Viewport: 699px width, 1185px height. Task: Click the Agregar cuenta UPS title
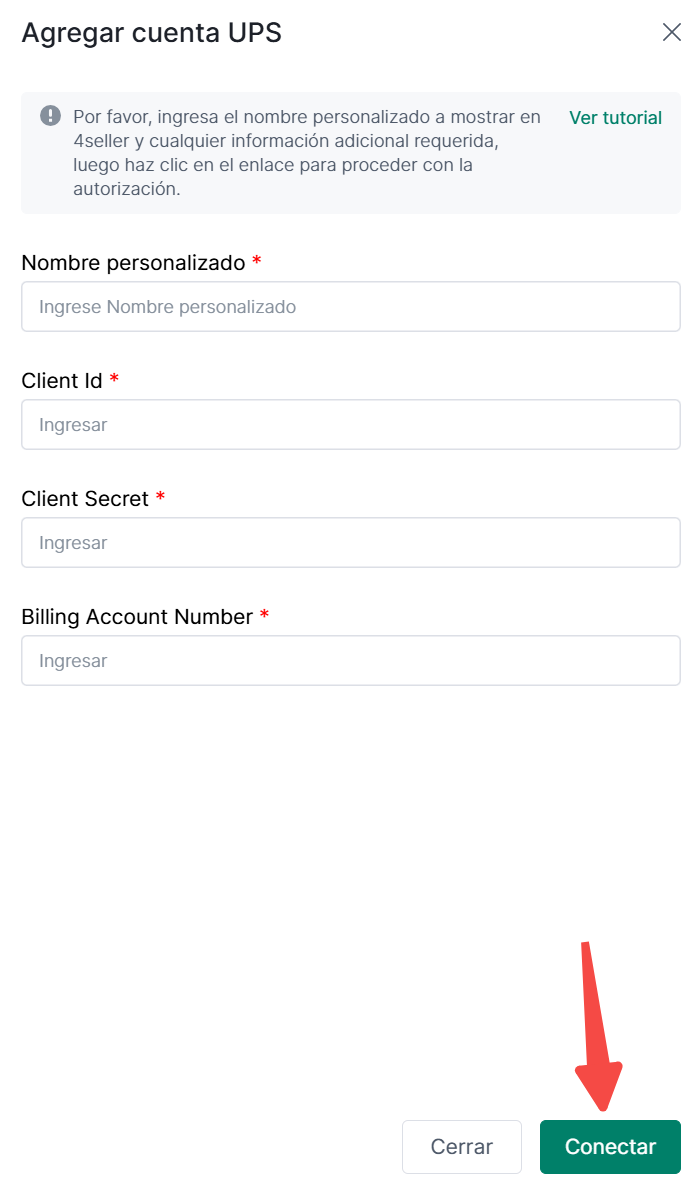coord(151,33)
